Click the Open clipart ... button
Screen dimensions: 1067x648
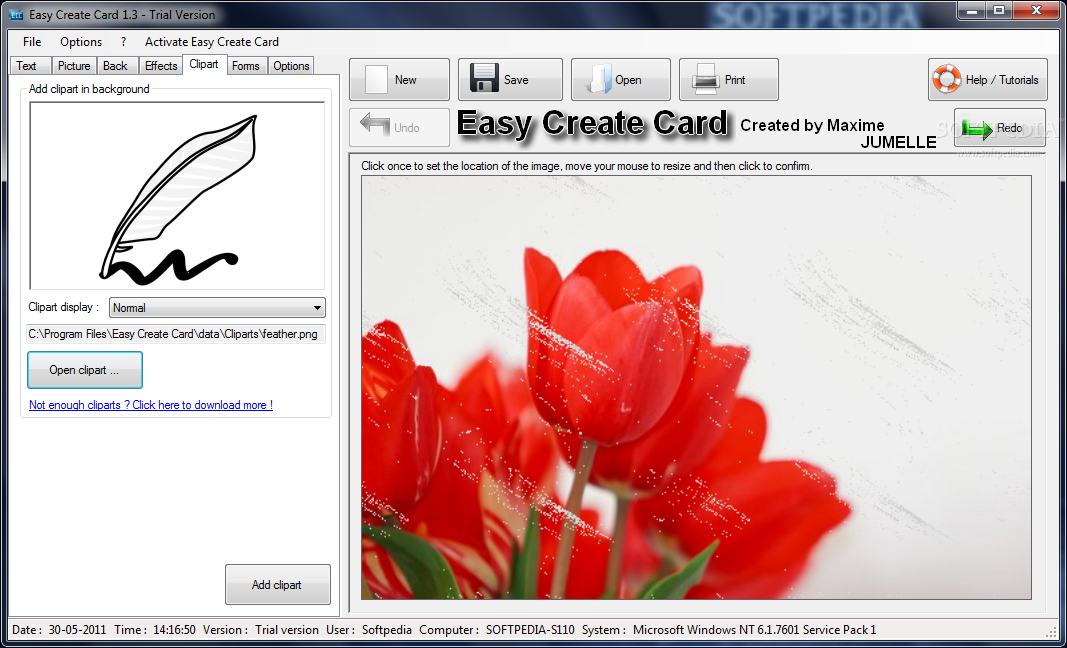coord(84,370)
